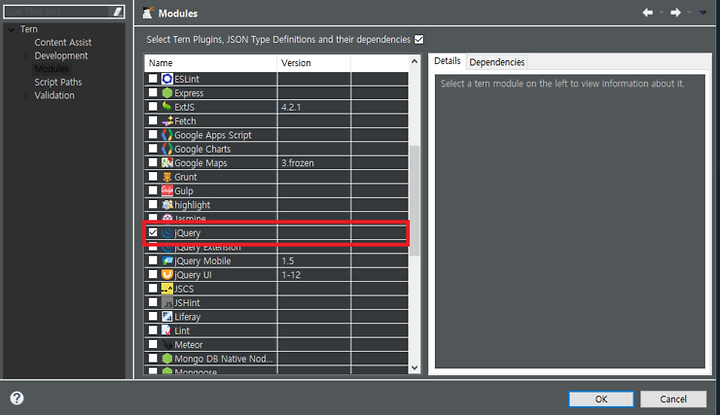Toggle the select dependencies checkbox
Screen dimensions: 720x415
419,39
